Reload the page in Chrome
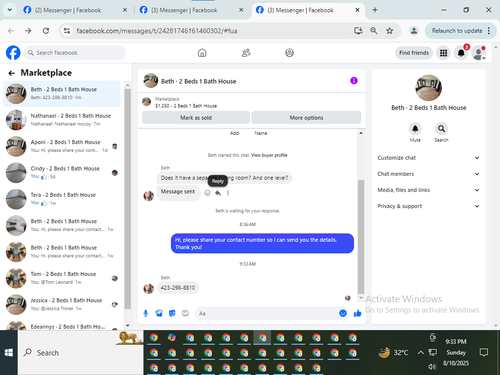 [x=46, y=31]
